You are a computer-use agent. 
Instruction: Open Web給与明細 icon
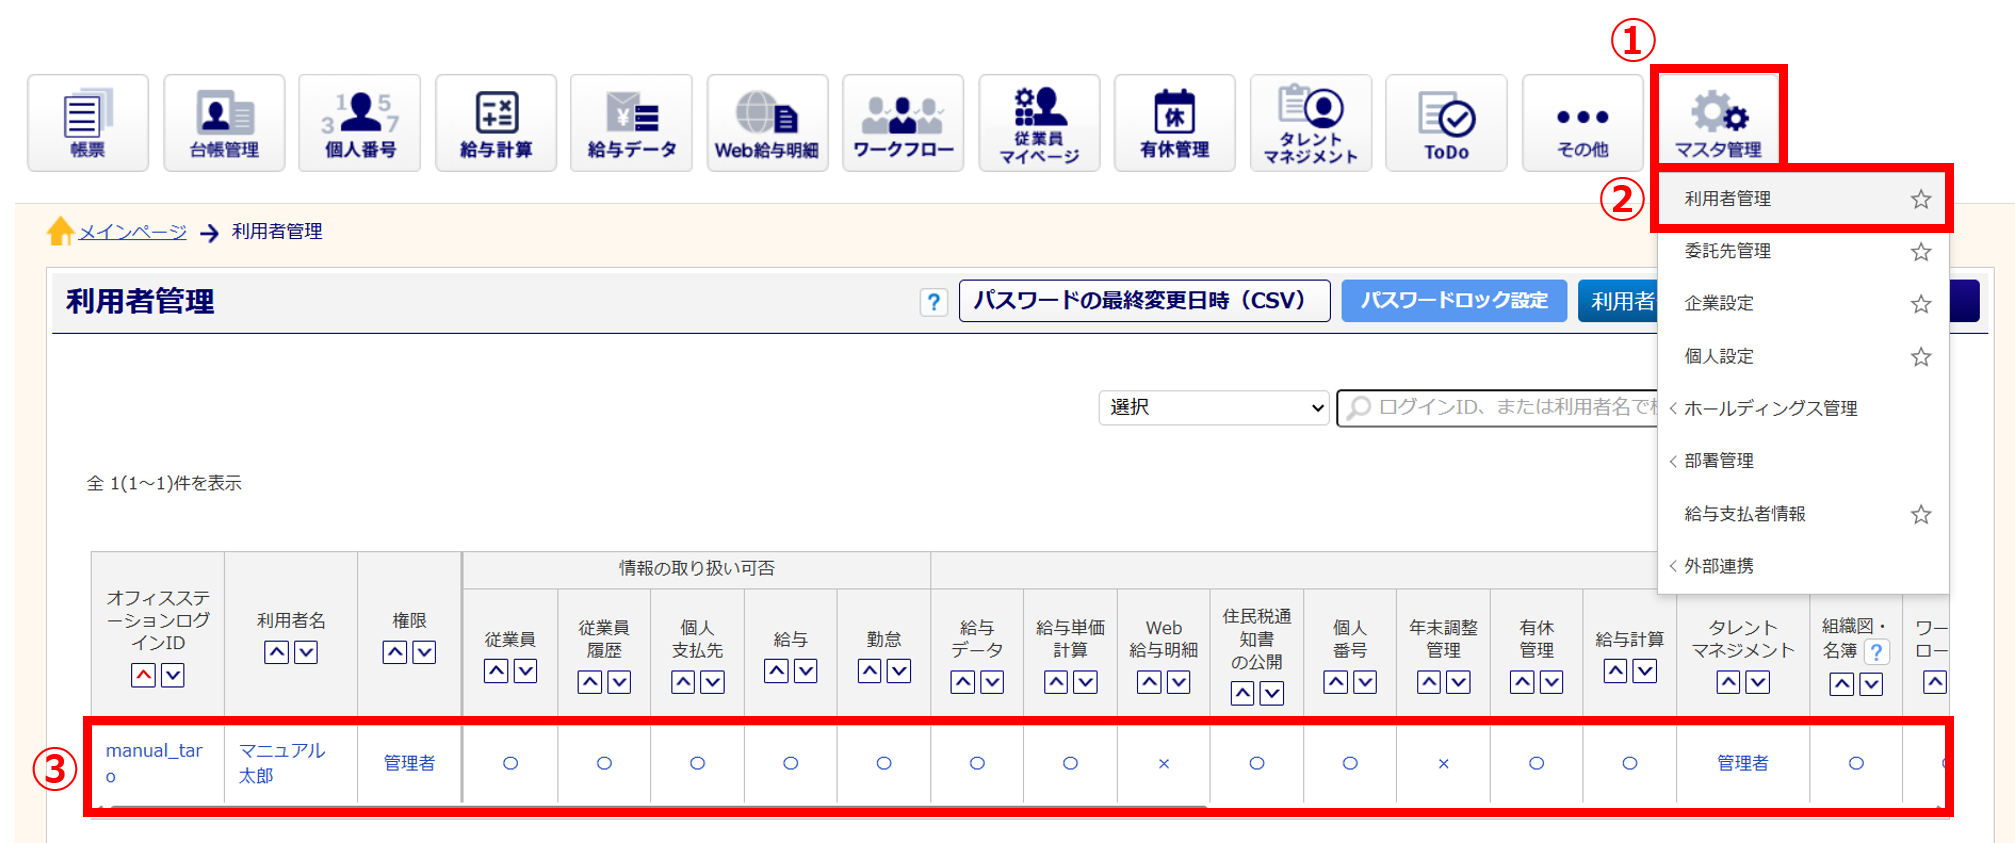[x=767, y=123]
